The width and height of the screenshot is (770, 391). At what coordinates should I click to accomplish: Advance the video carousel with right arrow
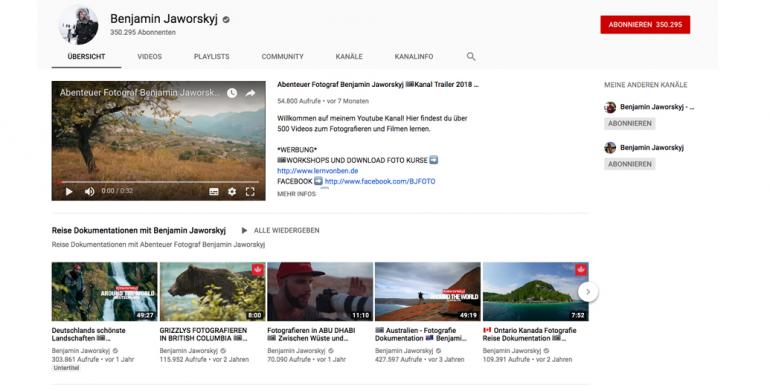pos(588,292)
